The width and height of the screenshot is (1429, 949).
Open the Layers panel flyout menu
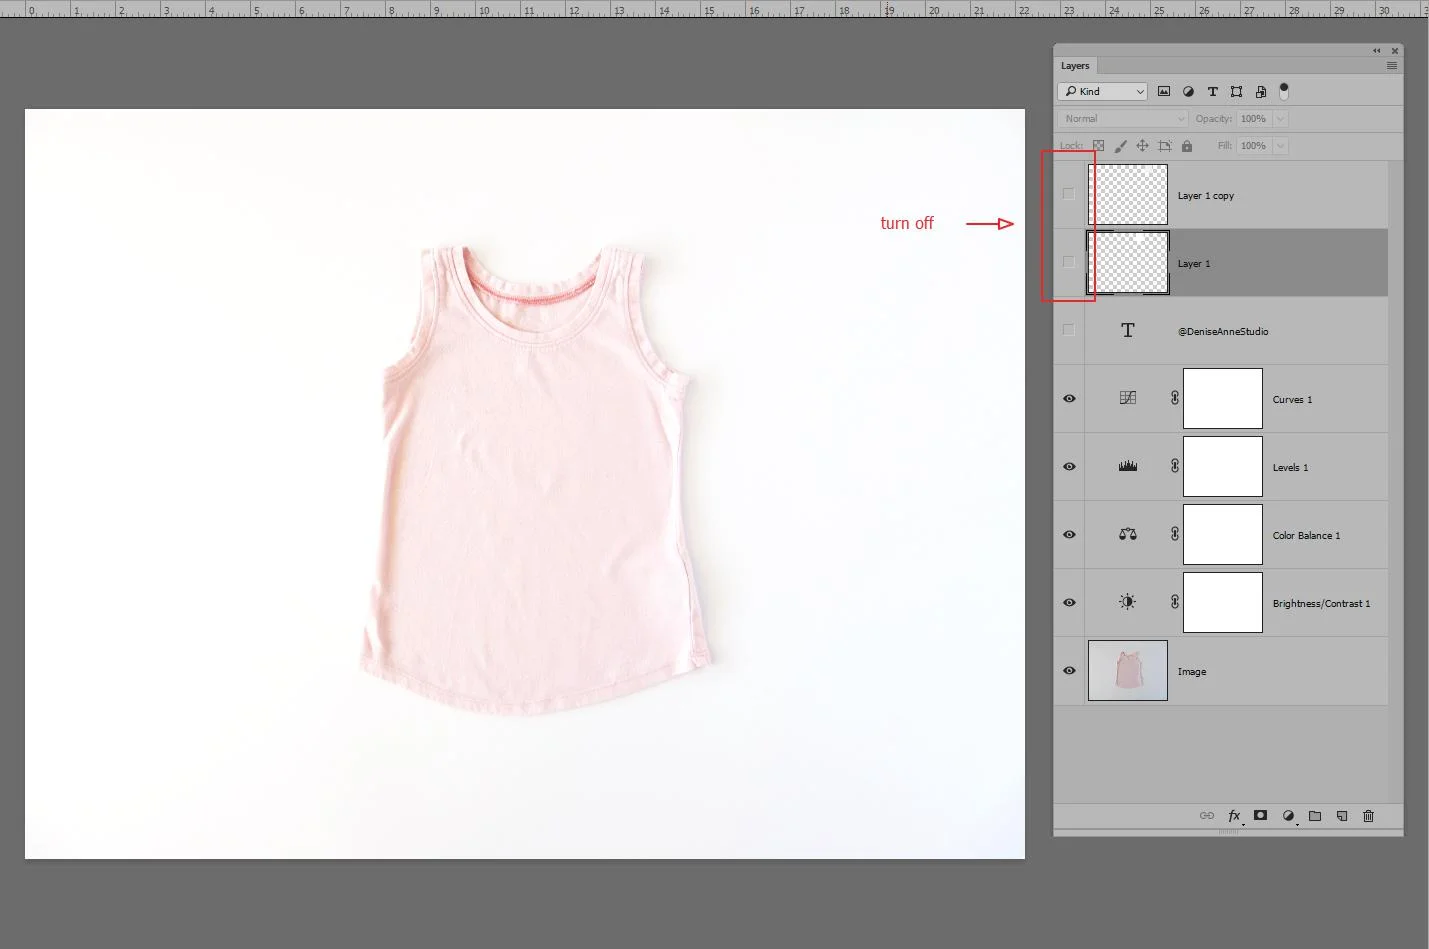point(1391,65)
